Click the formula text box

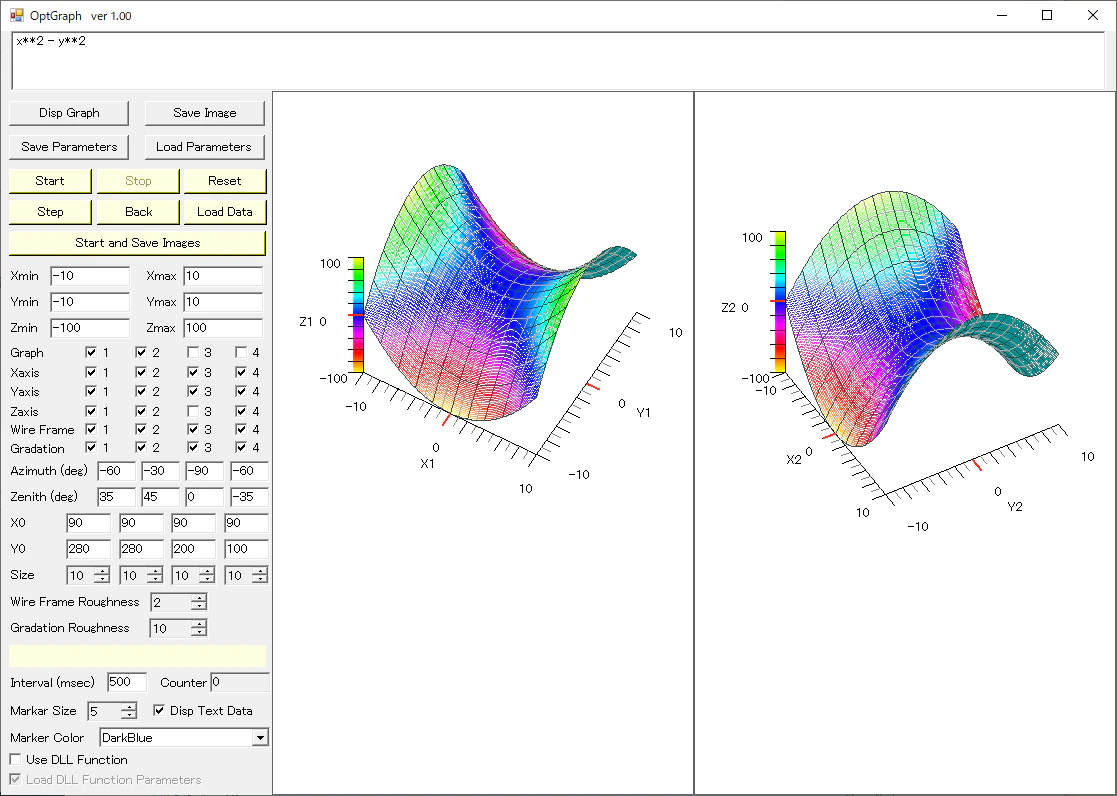[558, 61]
